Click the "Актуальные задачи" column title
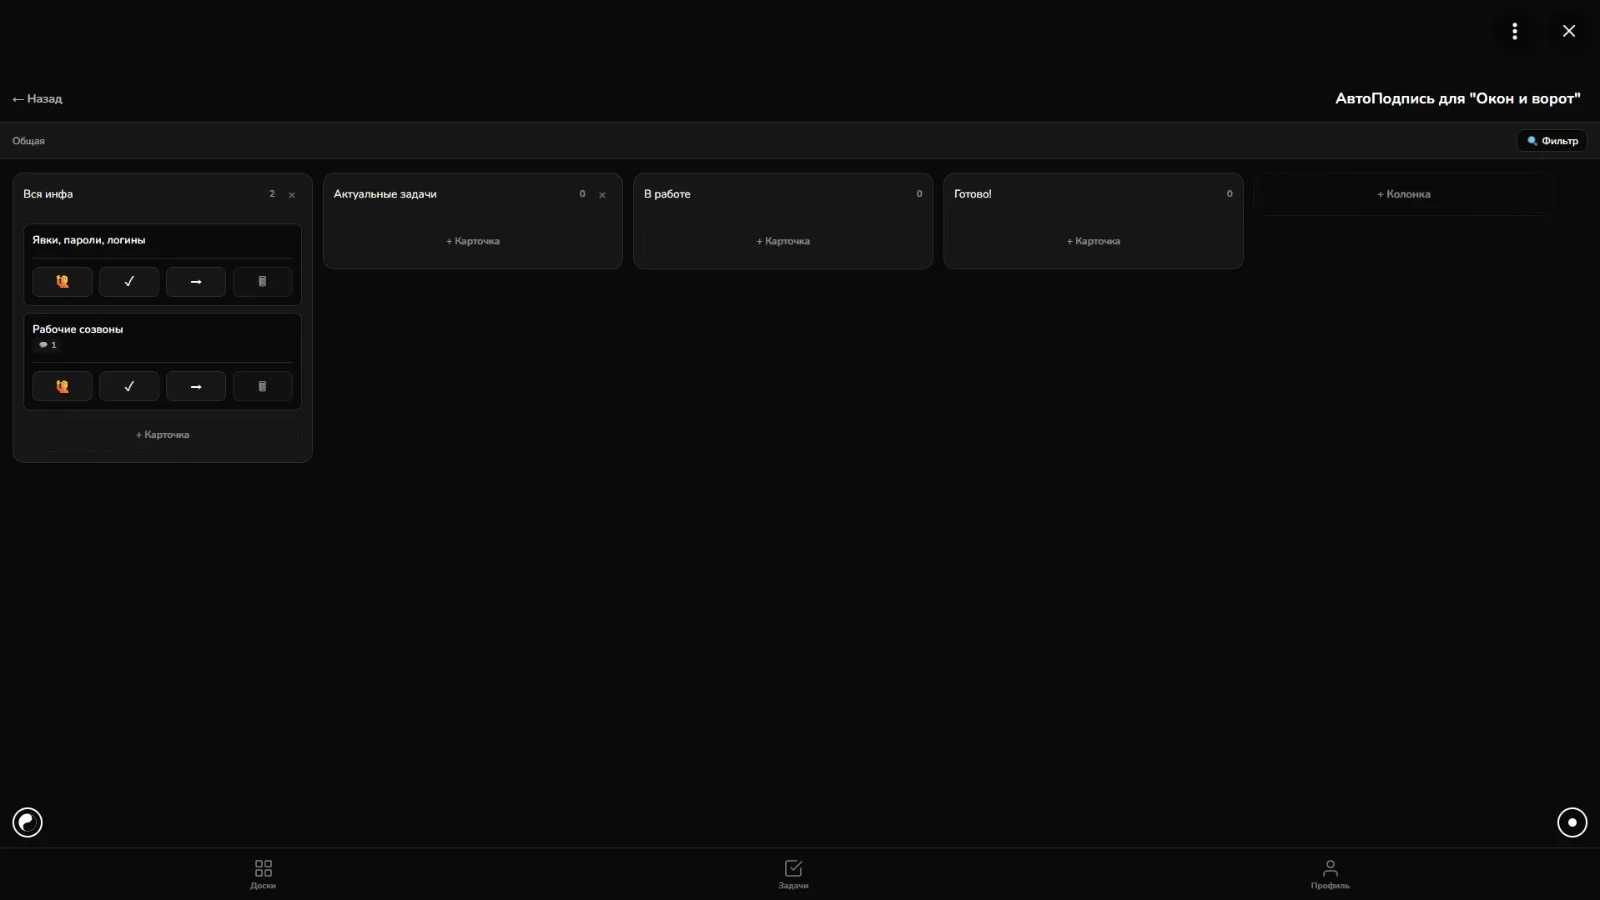 (385, 194)
